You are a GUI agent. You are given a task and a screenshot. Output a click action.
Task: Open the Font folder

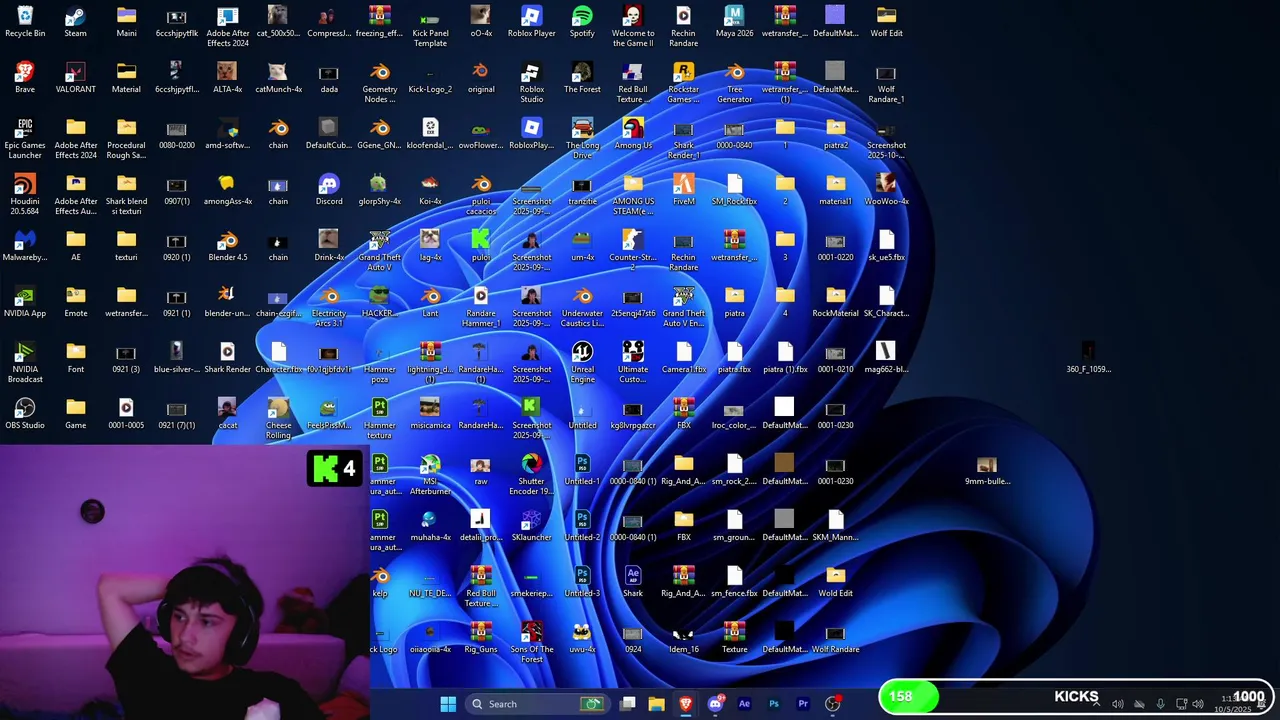[x=76, y=358]
